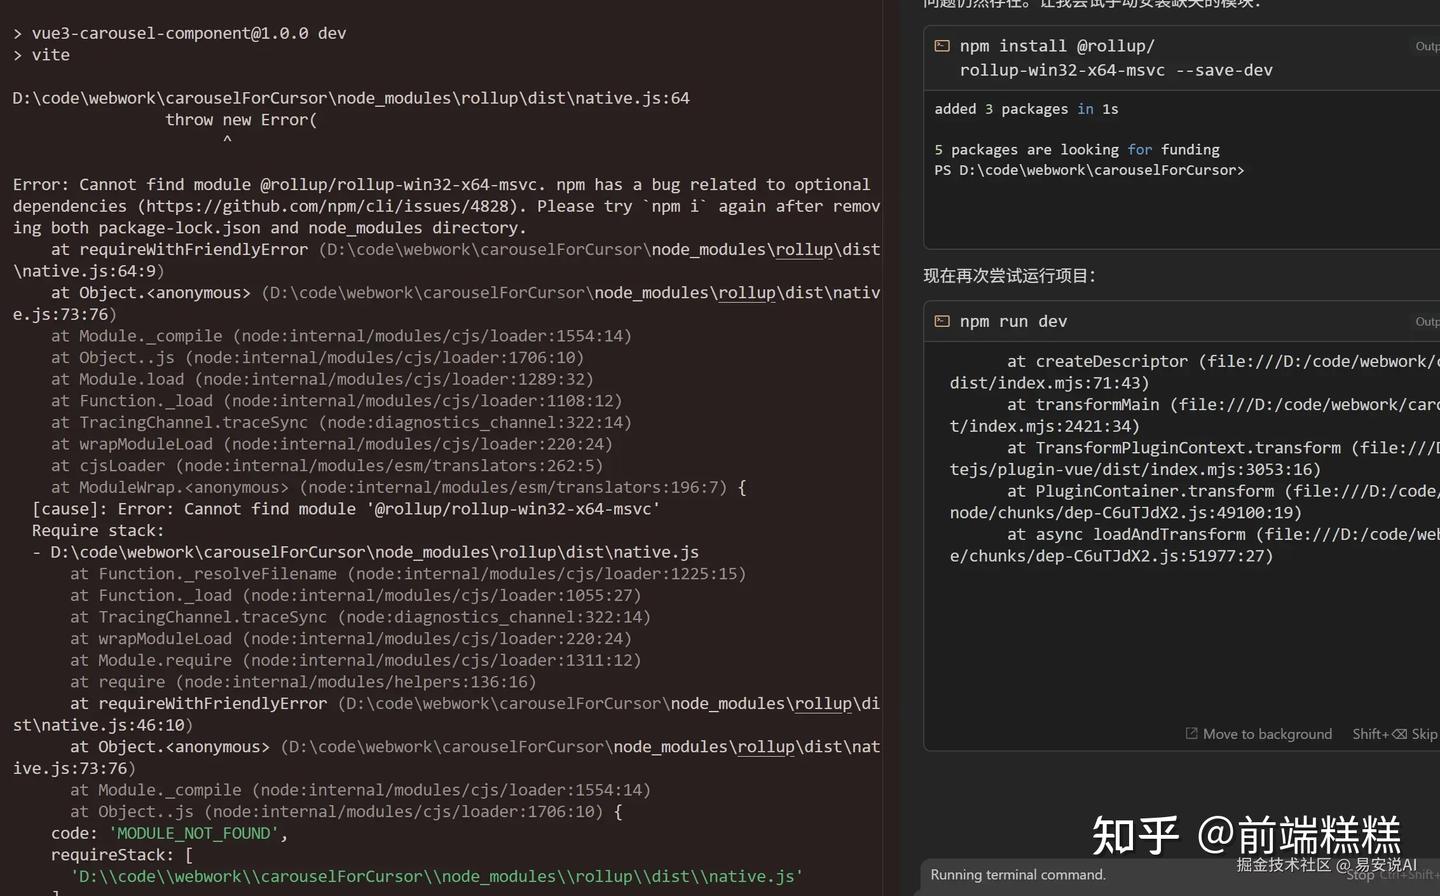This screenshot has height=896, width=1440.
Task: Click the Move to background pop-out icon
Action: click(x=1191, y=734)
